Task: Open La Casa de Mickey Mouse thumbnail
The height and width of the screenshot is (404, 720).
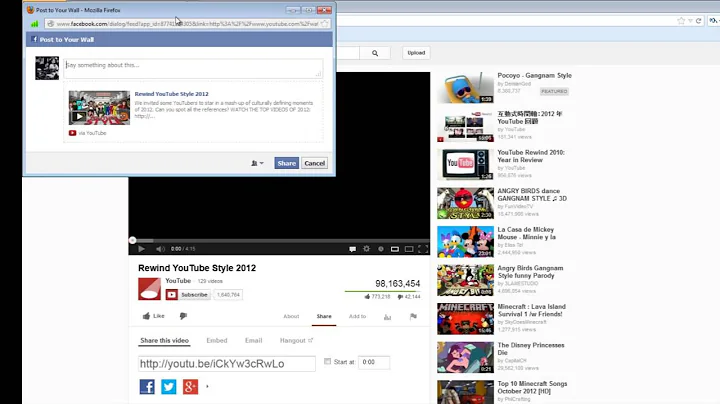Action: pos(466,242)
